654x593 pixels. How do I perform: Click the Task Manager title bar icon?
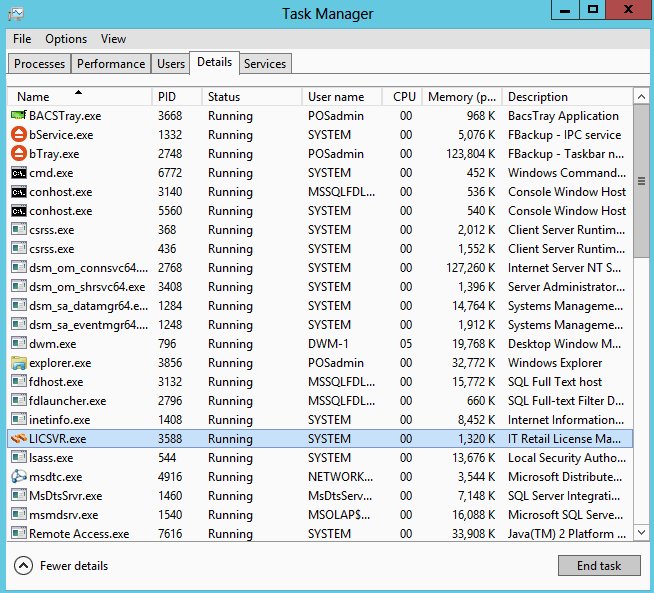tap(16, 14)
